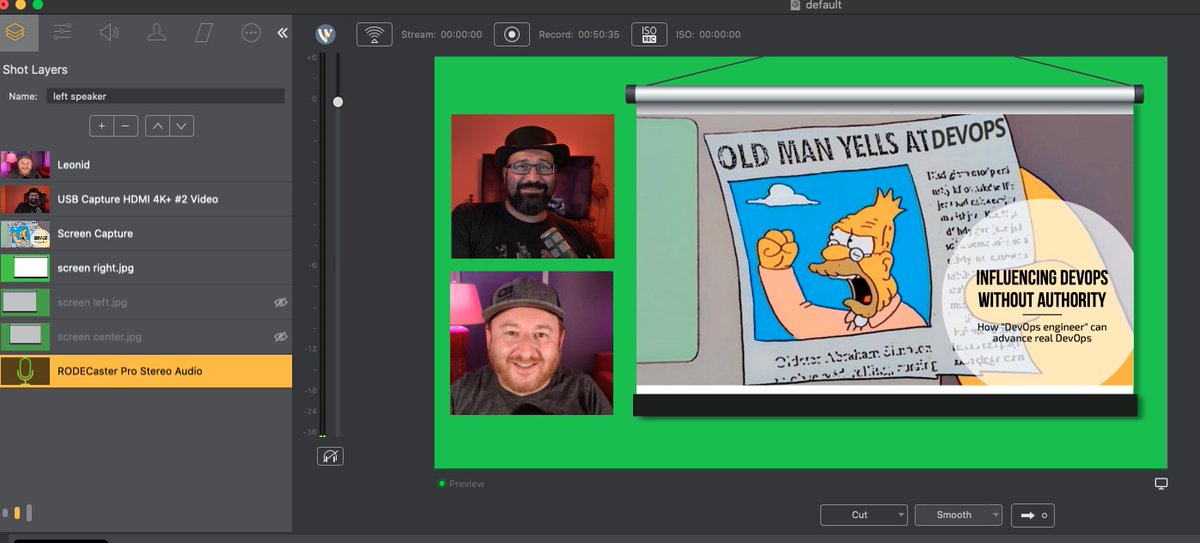Select RODECaster Pro Stereo Audio layer
Screen dimensions: 1200x543
coord(146,371)
